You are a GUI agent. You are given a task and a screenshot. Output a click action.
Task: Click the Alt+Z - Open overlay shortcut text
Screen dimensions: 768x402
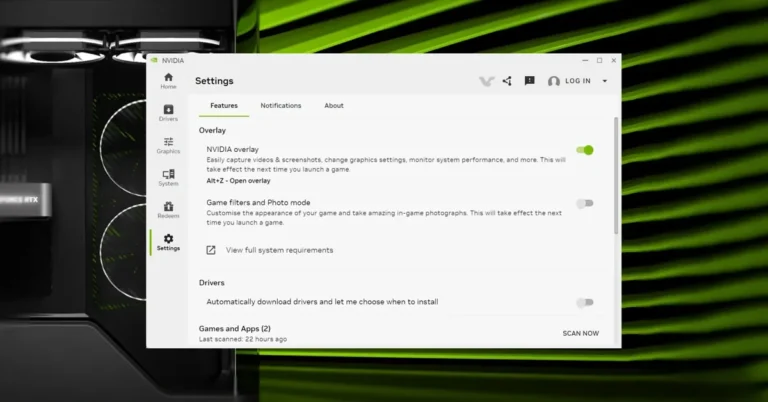[x=238, y=181]
